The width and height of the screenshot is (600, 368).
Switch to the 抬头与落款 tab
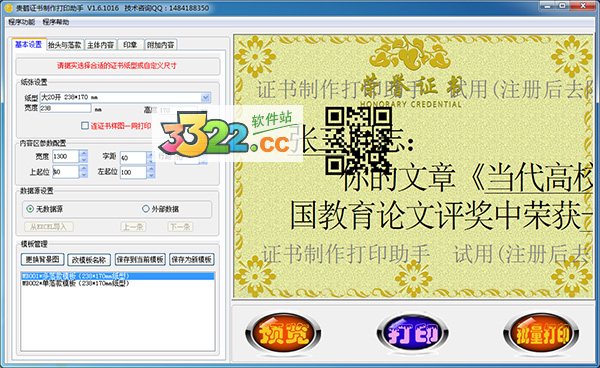pos(65,45)
